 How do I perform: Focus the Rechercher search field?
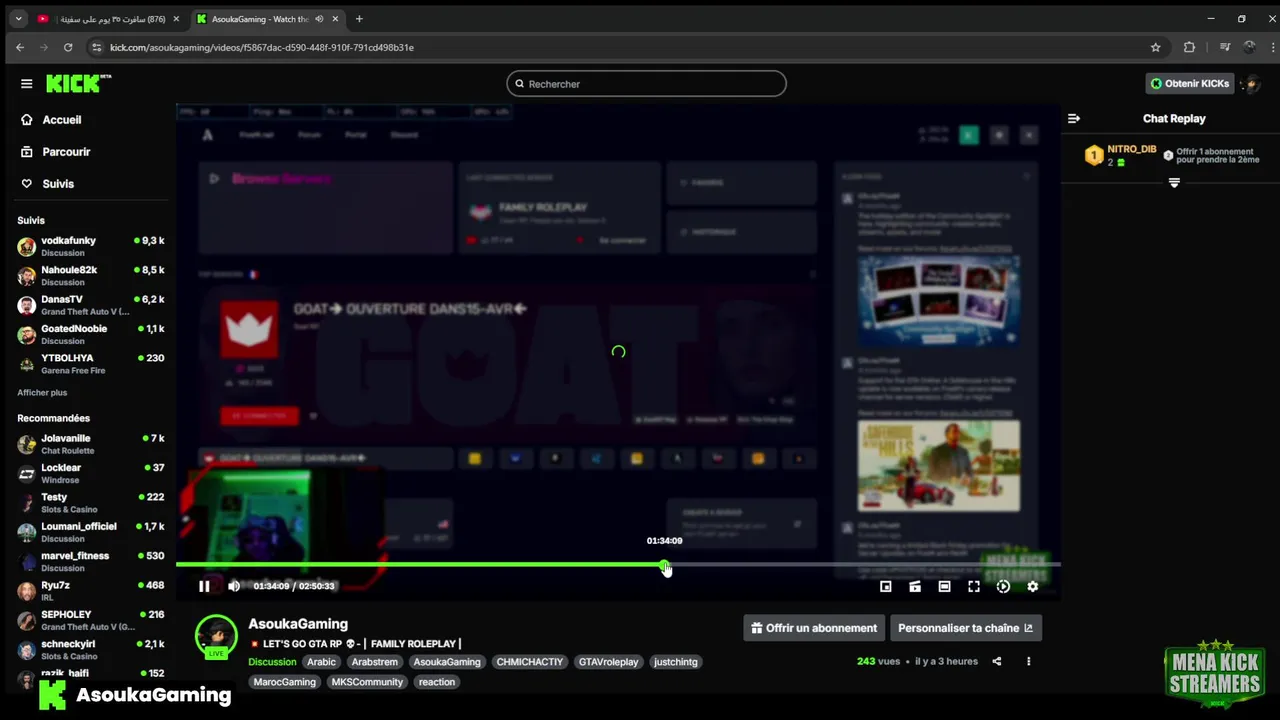[x=646, y=84]
